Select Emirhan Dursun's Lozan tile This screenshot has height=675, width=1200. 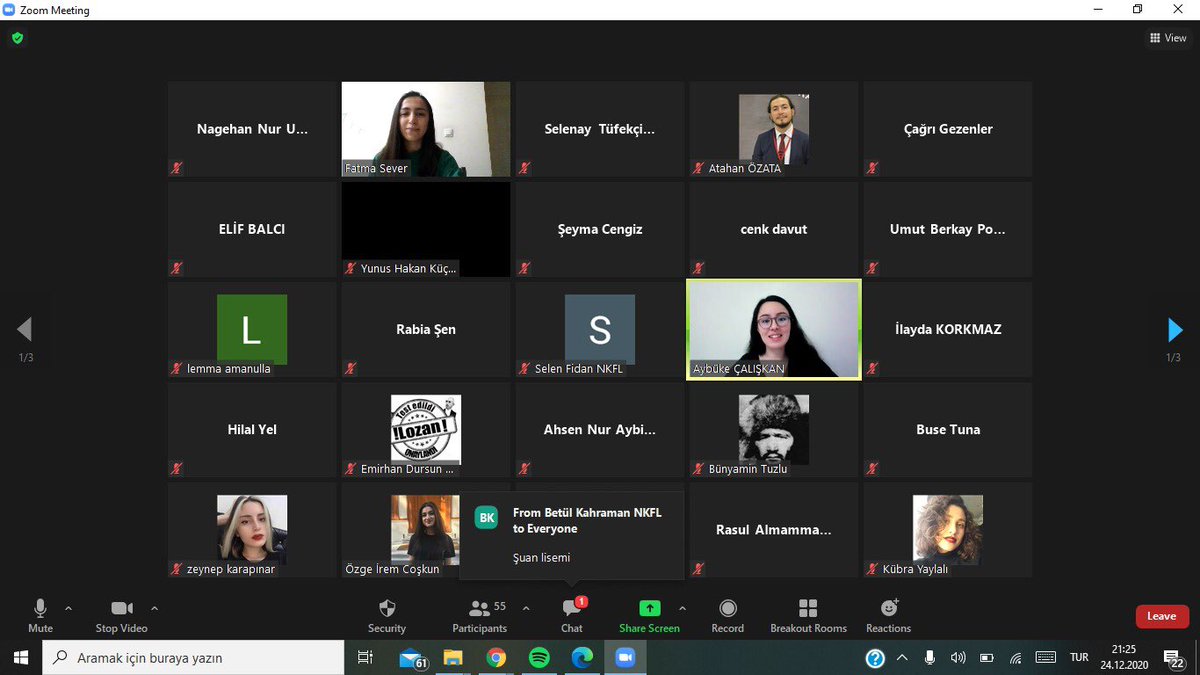click(426, 429)
